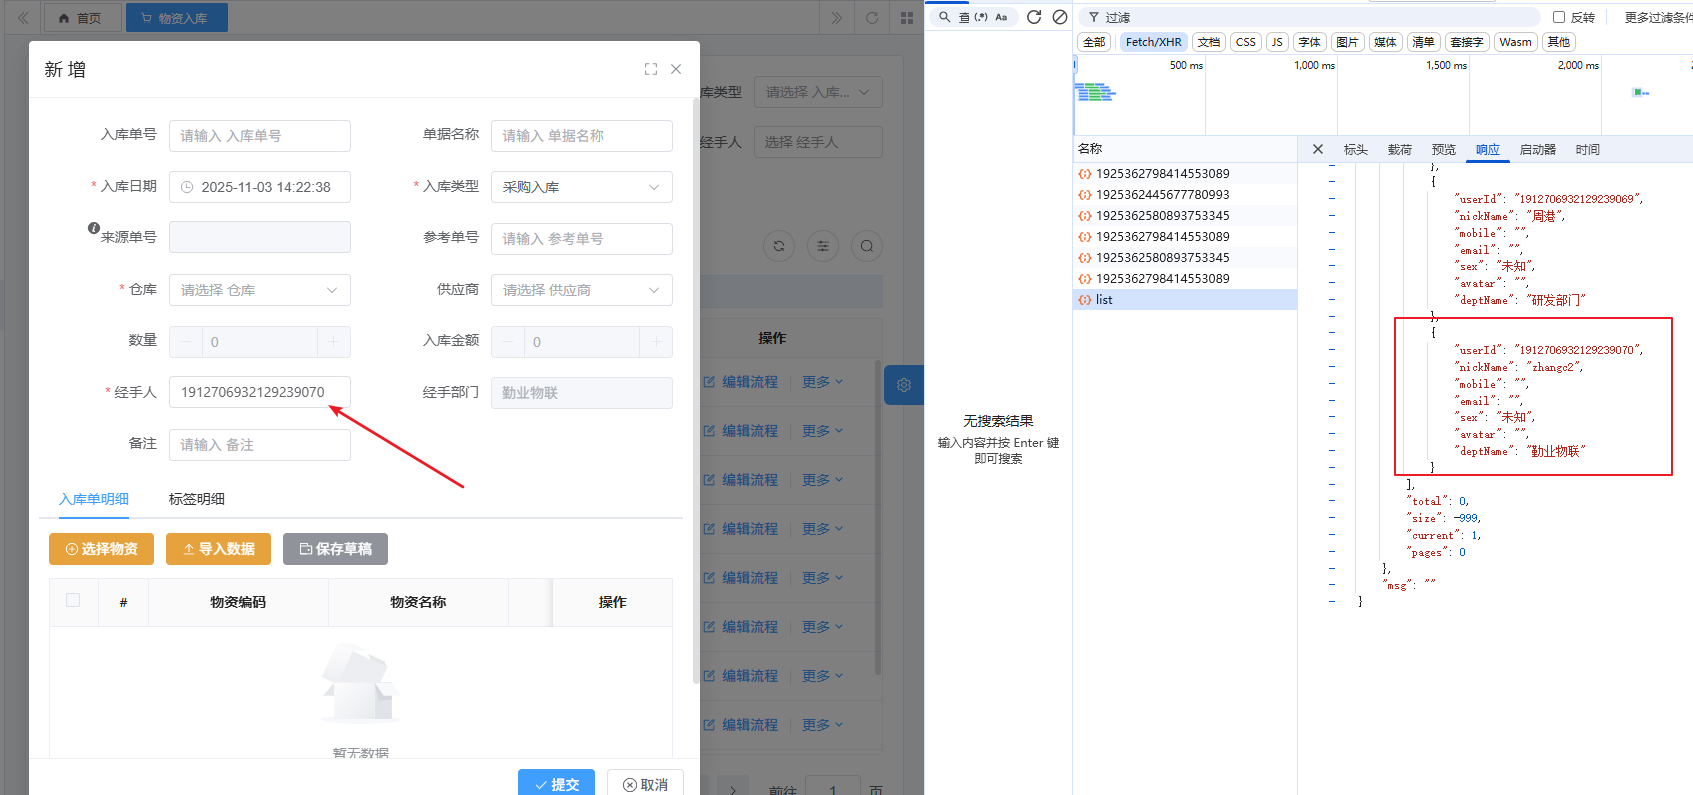This screenshot has height=795, width=1693.
Task: Enable the Fetch/XHR network filter
Action: pyautogui.click(x=1153, y=42)
